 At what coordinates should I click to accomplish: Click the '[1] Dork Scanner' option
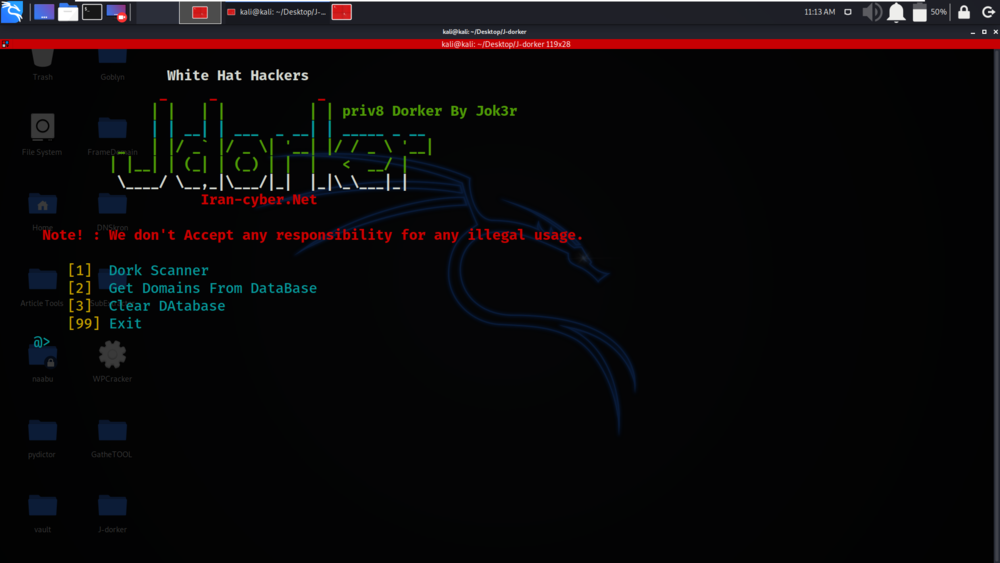(138, 270)
